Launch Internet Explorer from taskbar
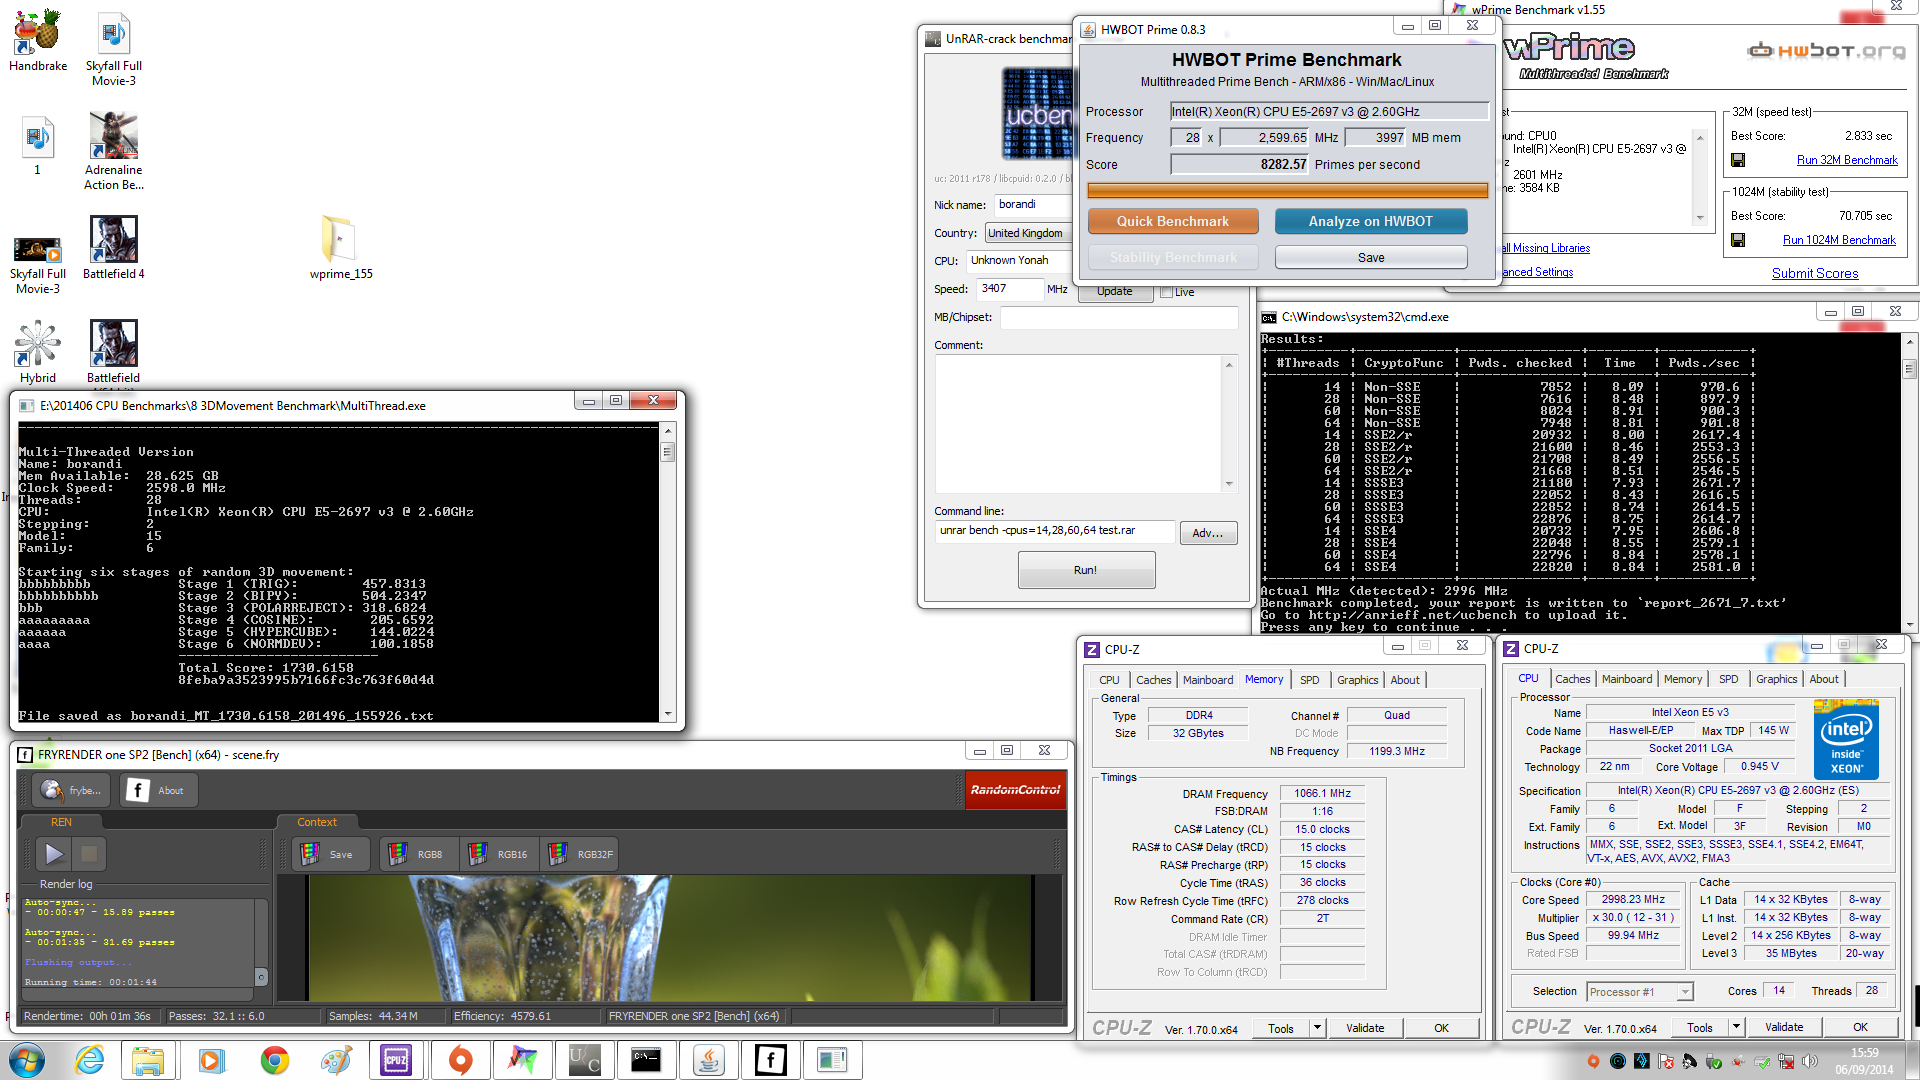Image resolution: width=1920 pixels, height=1080 pixels. (90, 1060)
